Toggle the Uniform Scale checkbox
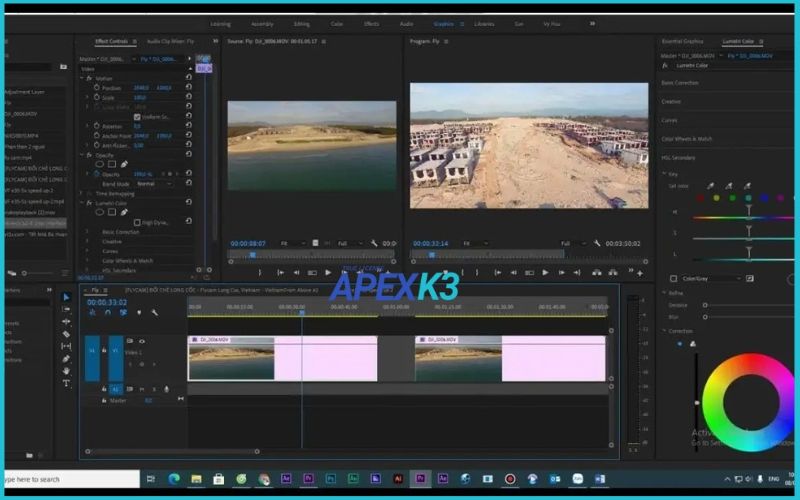The width and height of the screenshot is (800, 500). point(137,117)
